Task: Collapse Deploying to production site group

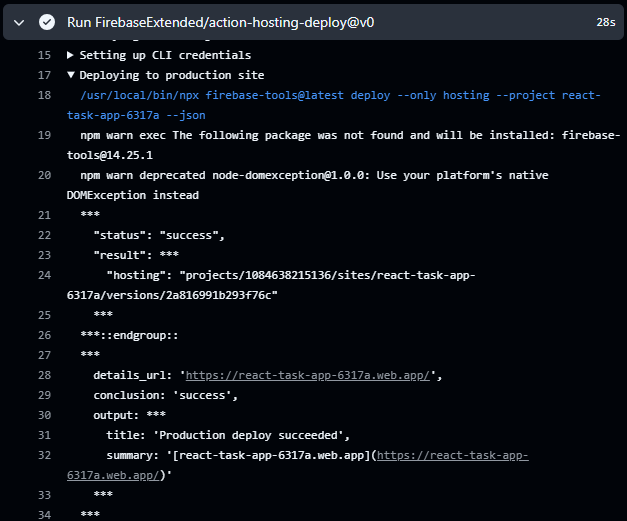Action: [x=71, y=75]
